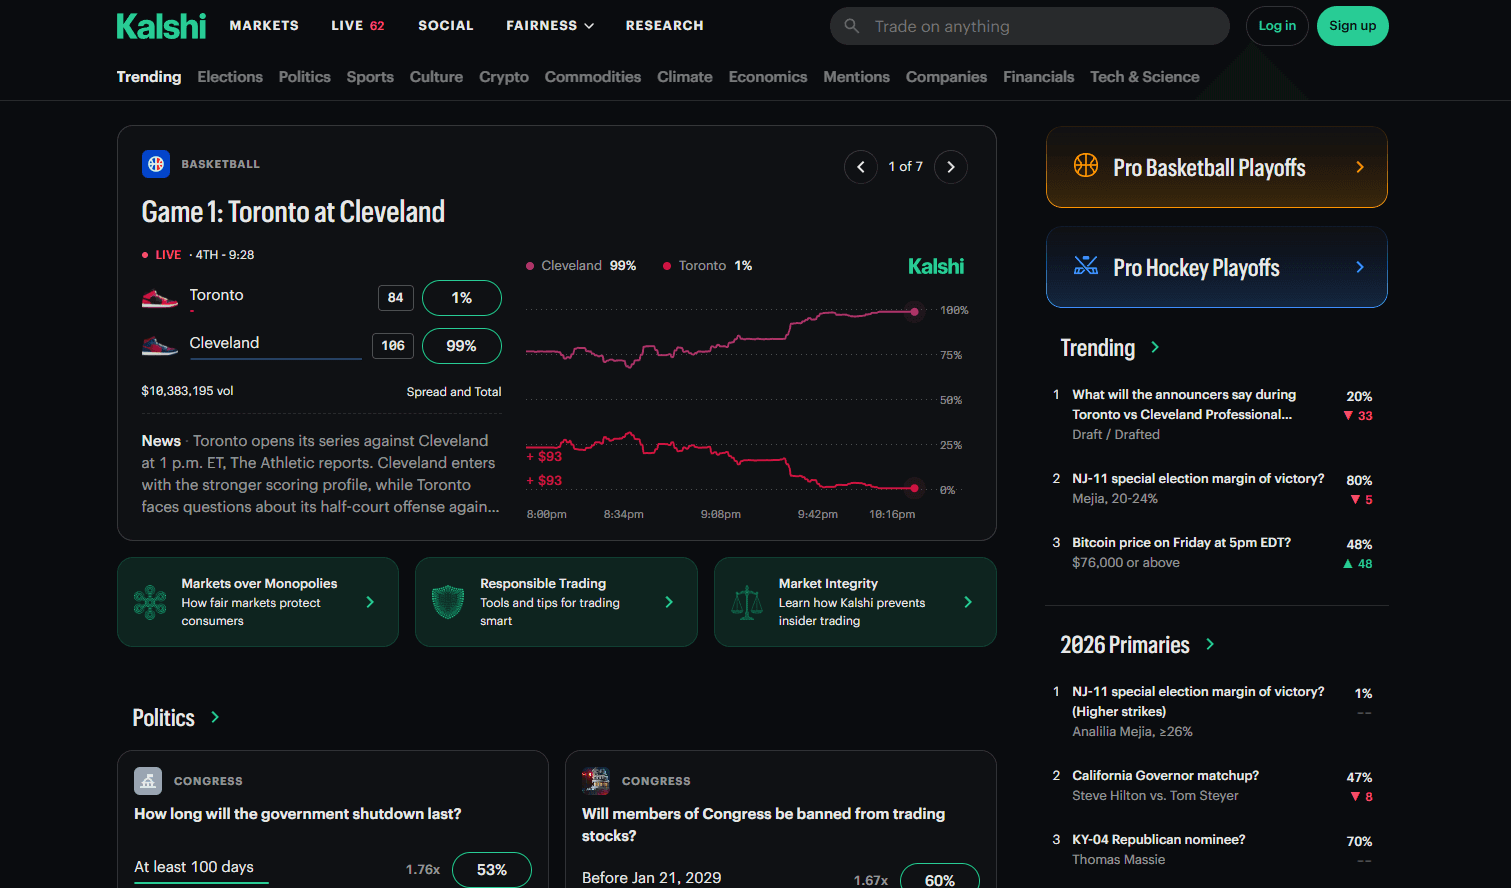Open How long will the government shutdown last
This screenshot has height=888, width=1511.
298,814
